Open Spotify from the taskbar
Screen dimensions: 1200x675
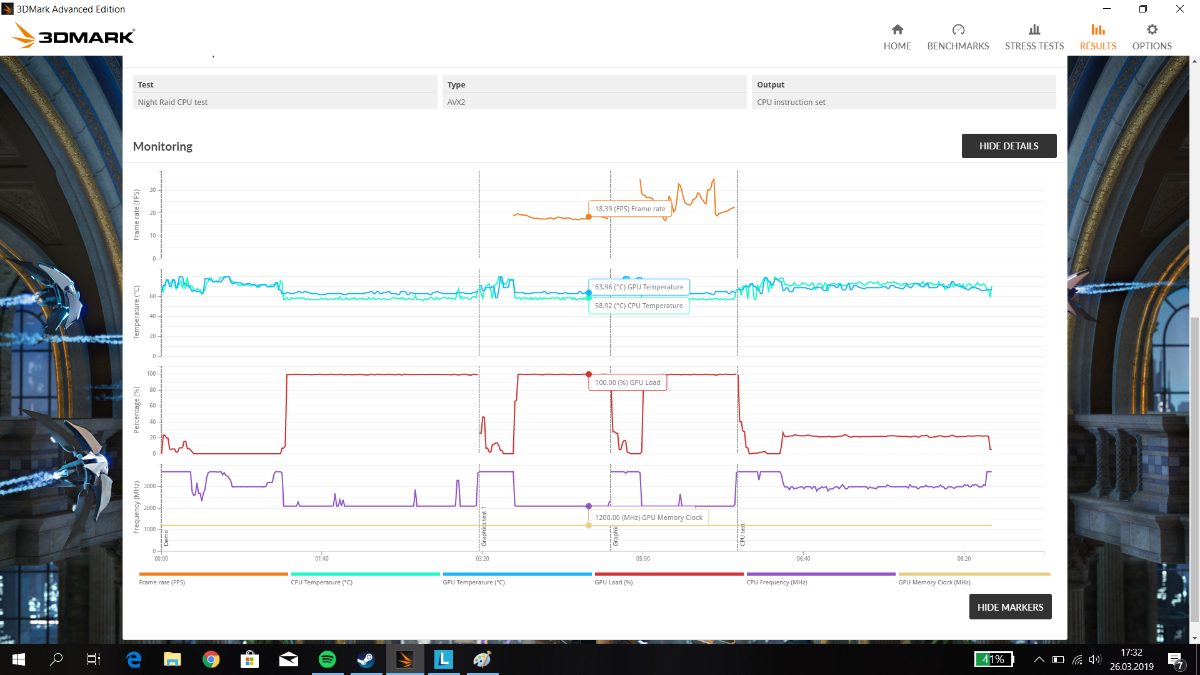click(x=327, y=660)
